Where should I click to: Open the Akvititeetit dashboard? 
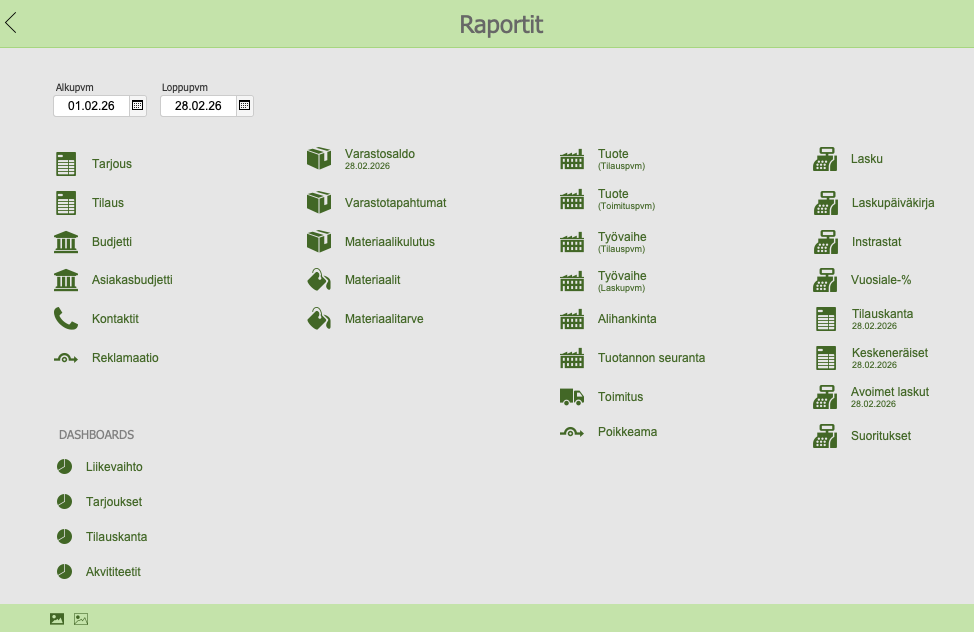[x=113, y=572]
